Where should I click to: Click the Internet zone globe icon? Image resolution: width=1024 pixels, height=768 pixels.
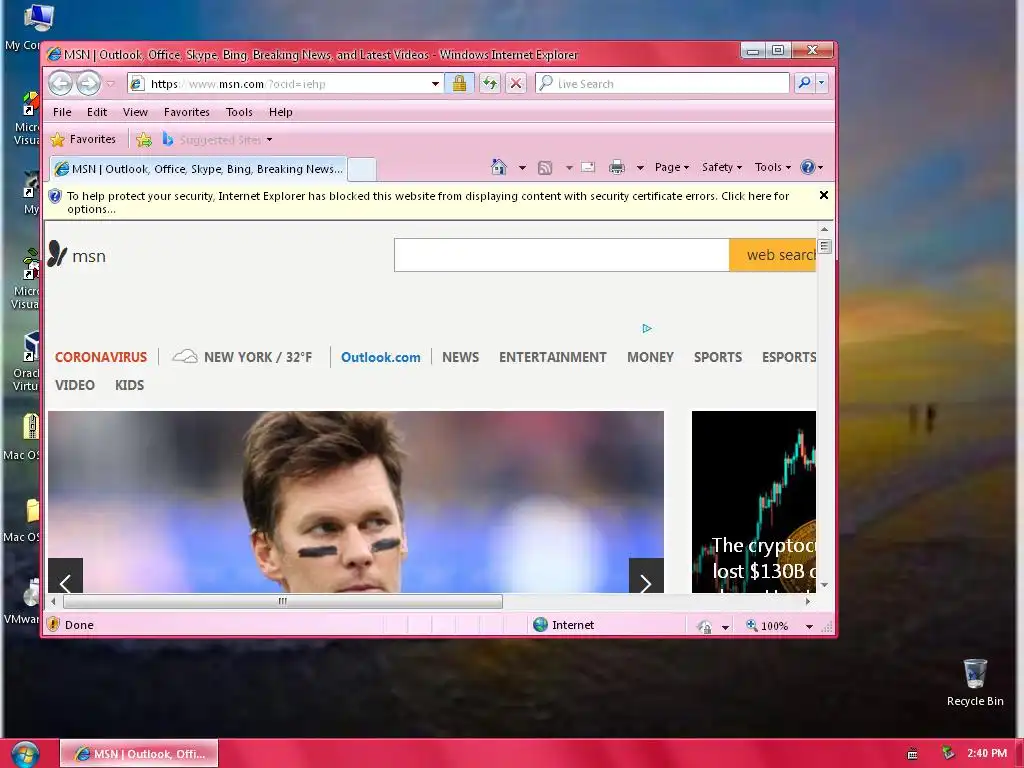point(540,625)
